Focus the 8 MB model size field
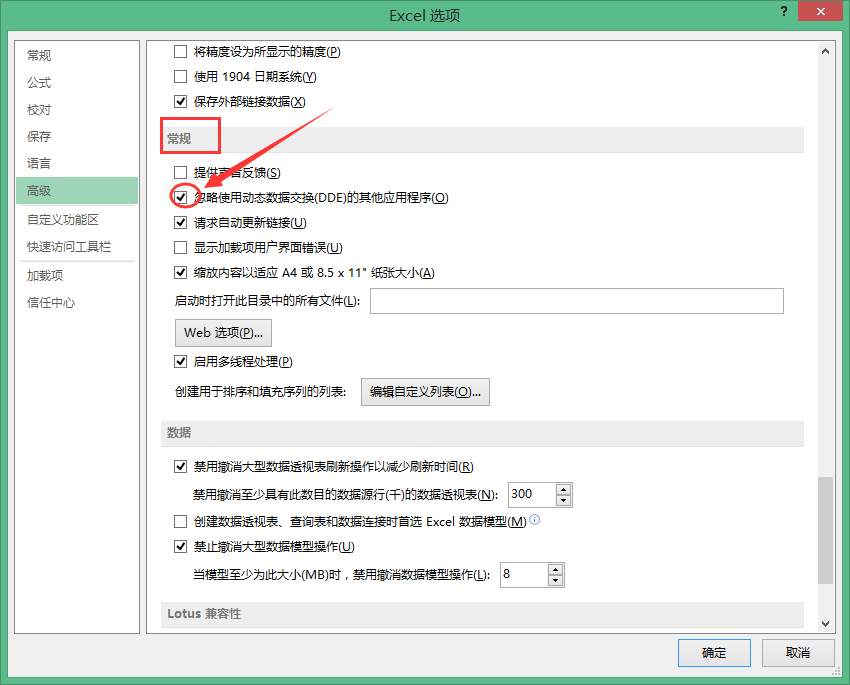The height and width of the screenshot is (685, 850). click(x=524, y=574)
